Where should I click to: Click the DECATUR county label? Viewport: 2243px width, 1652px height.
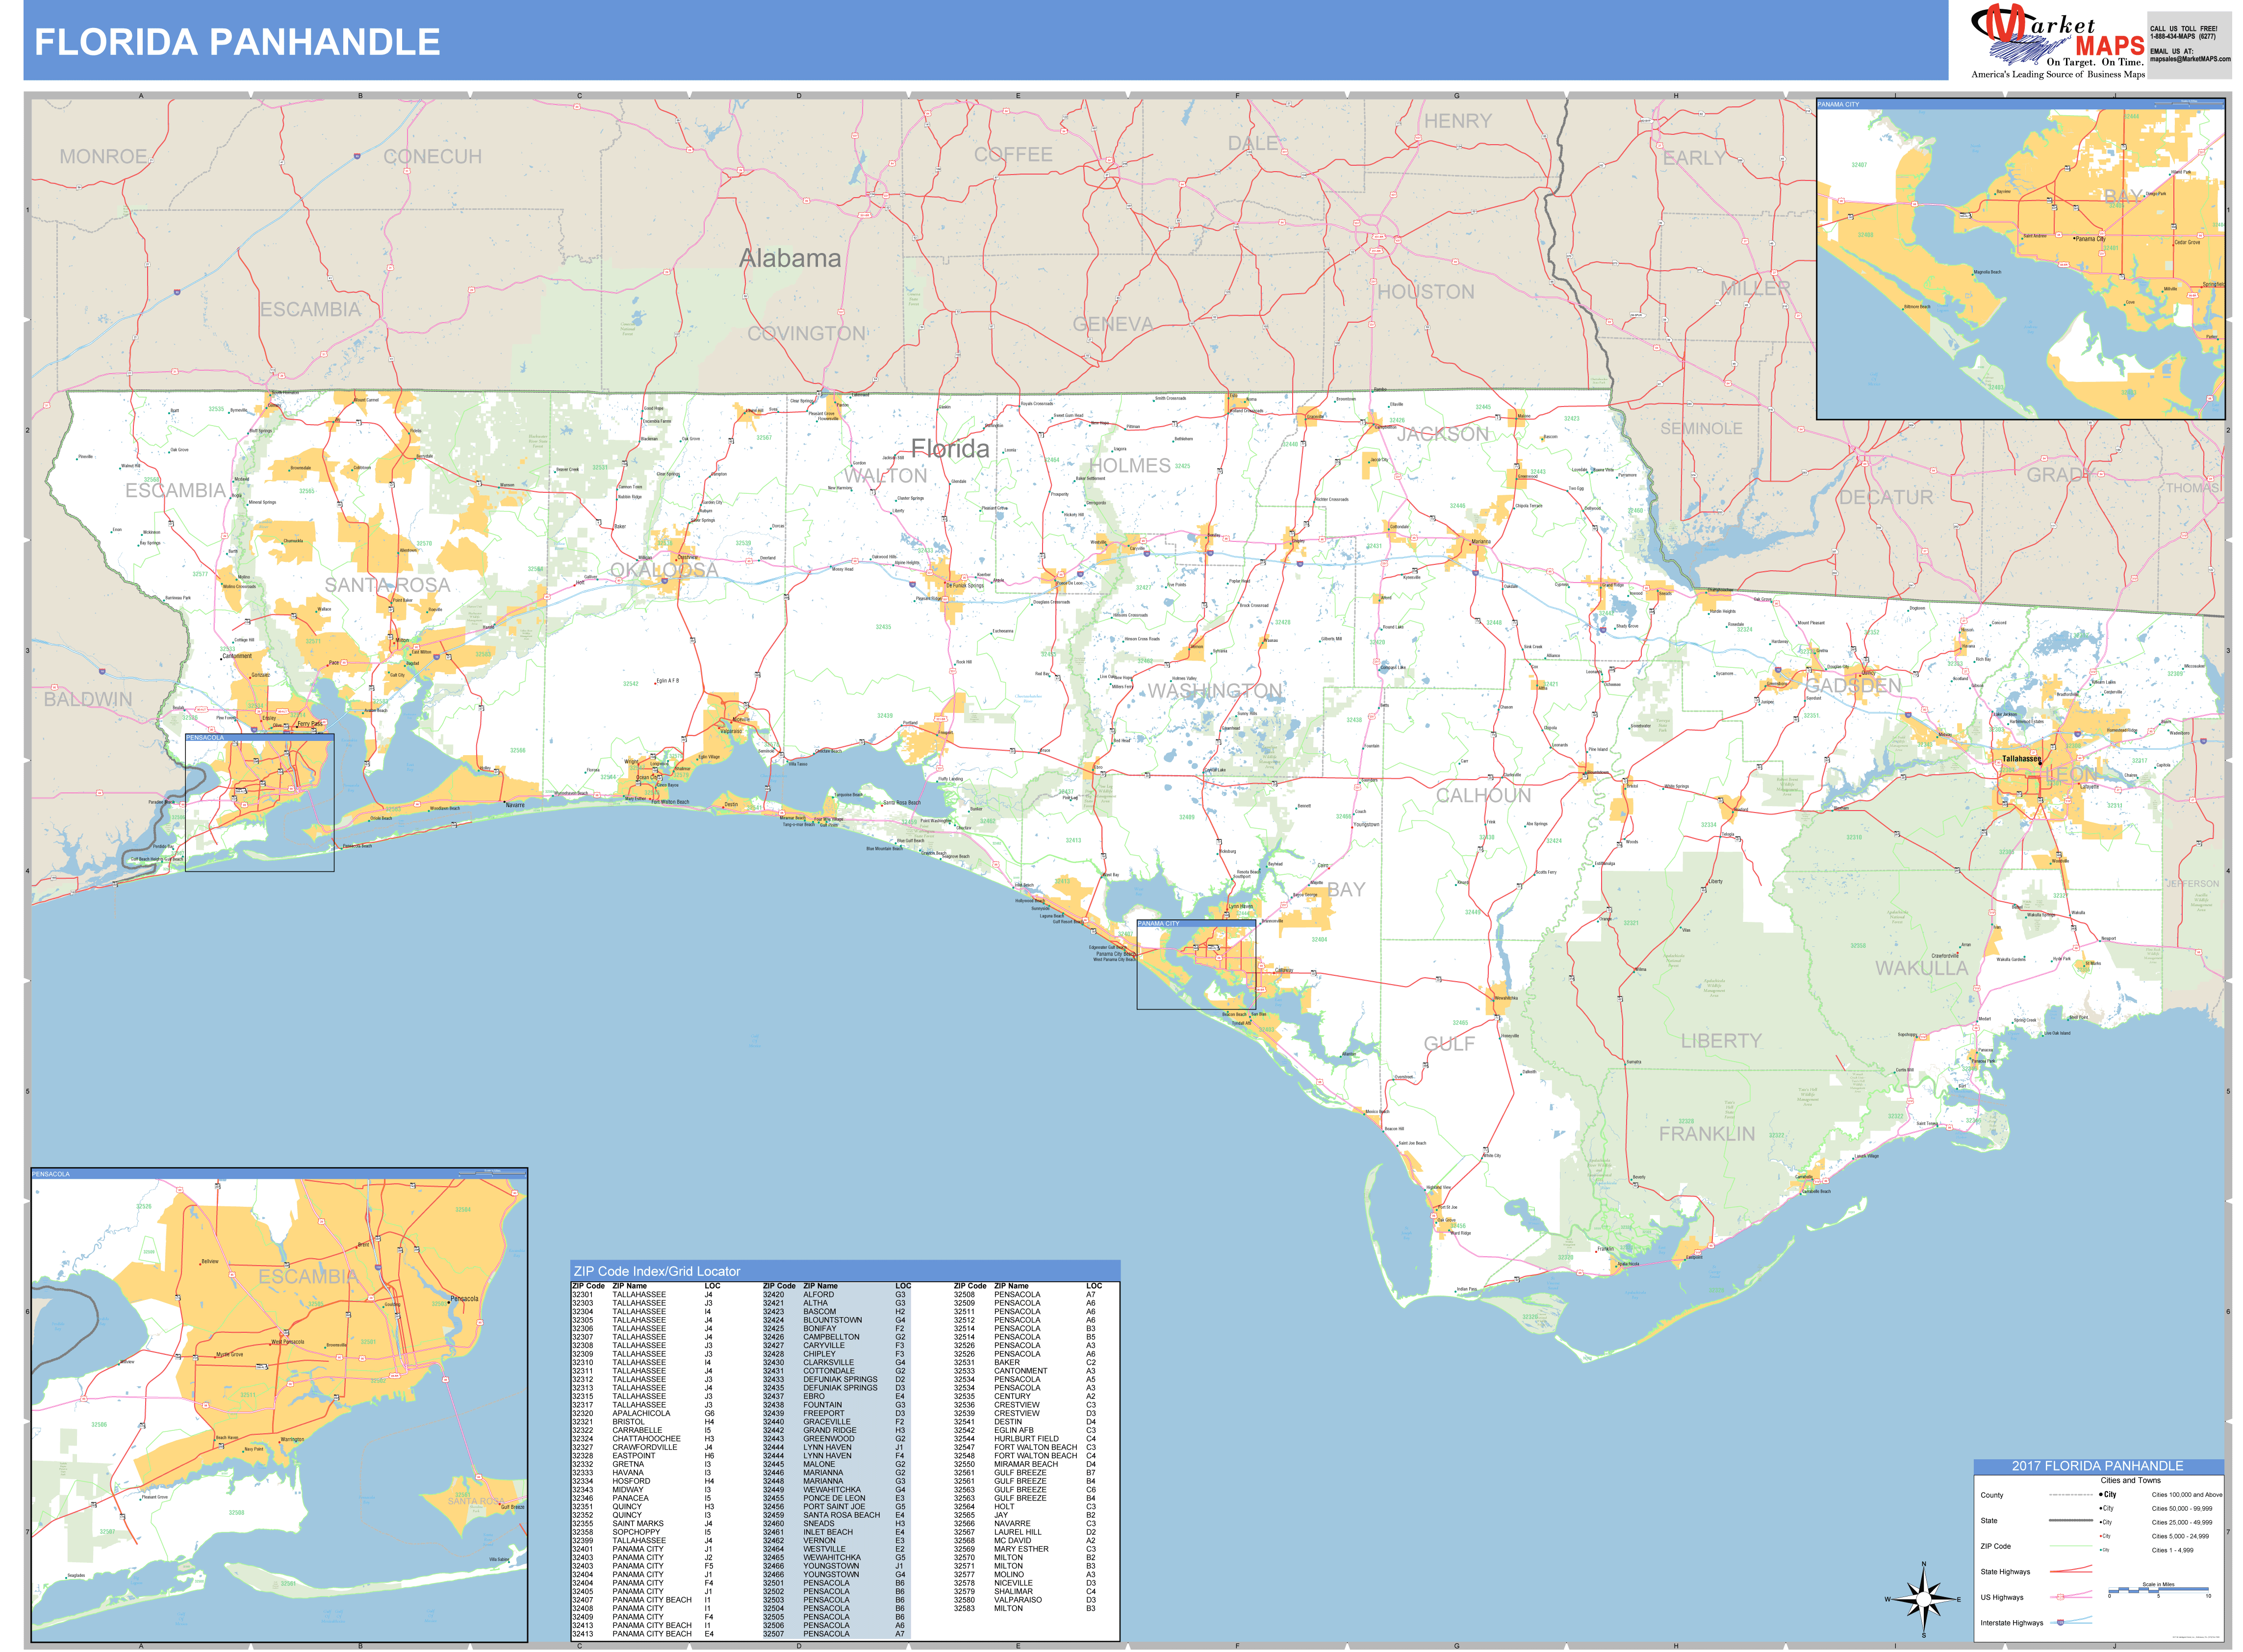tap(1885, 497)
